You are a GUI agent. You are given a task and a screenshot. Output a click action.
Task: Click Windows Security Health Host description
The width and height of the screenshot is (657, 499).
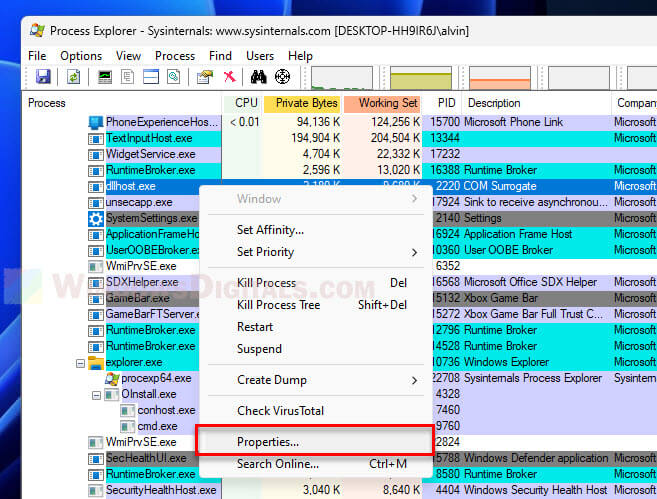click(x=535, y=490)
